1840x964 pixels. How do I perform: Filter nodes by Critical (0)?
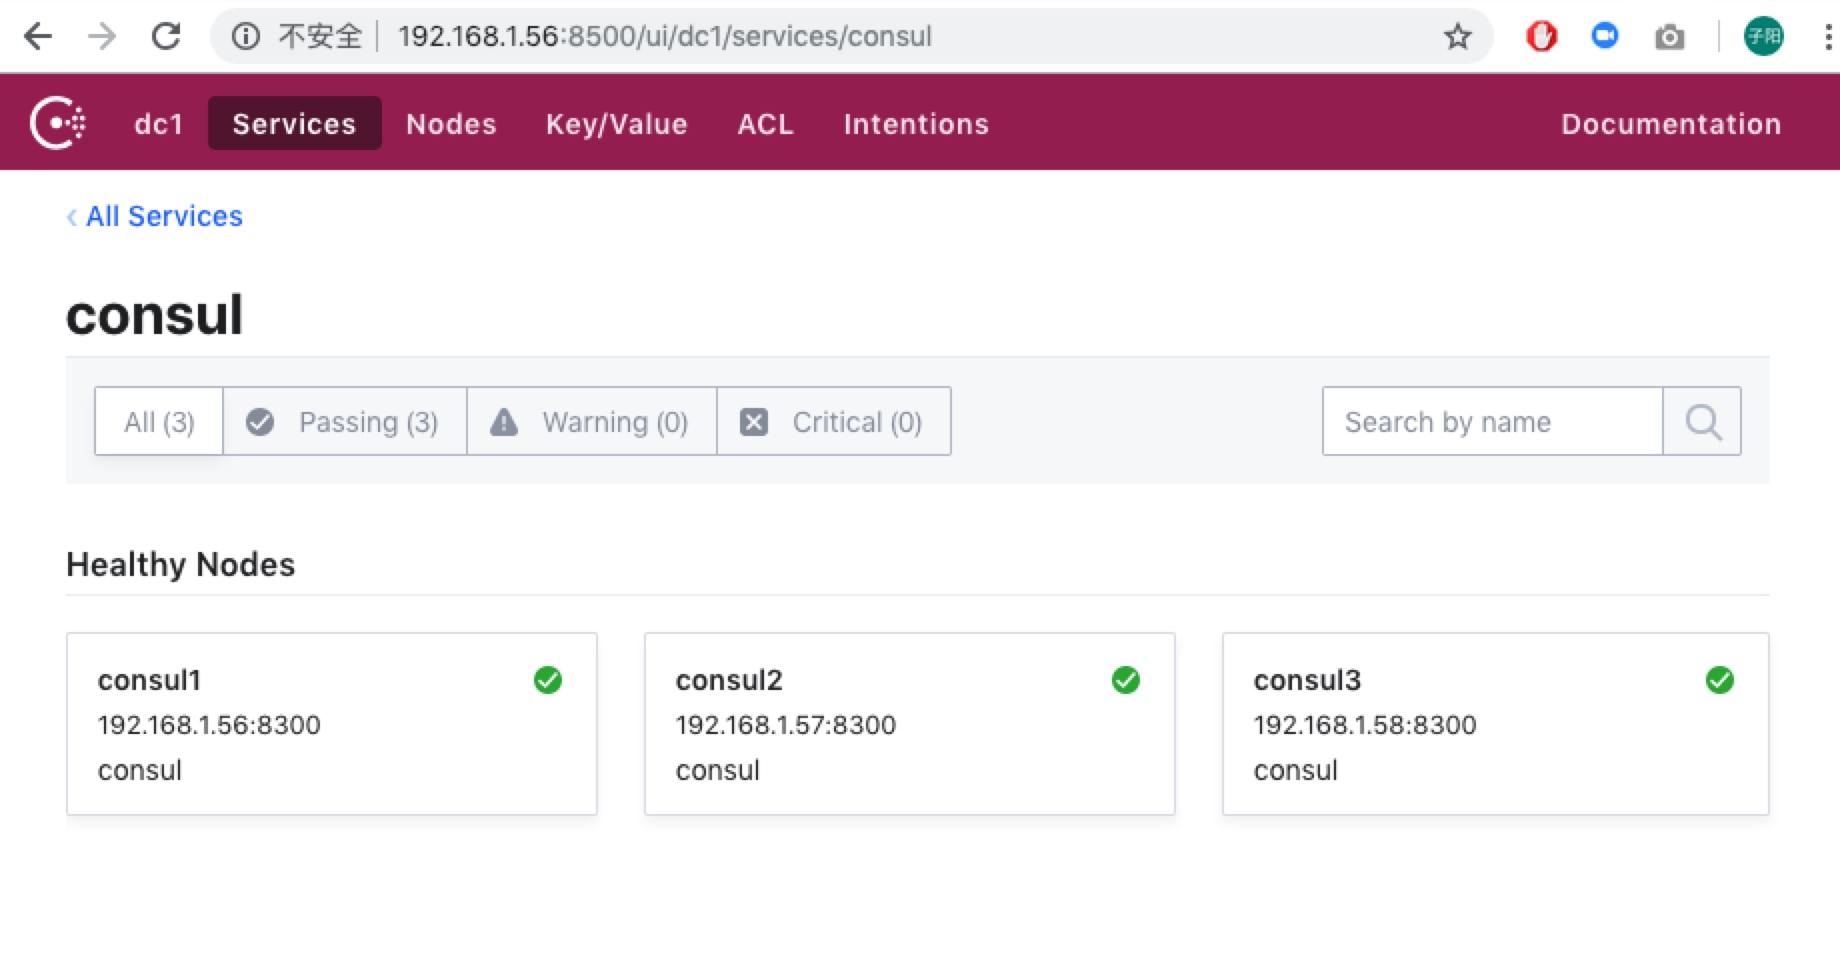pos(833,422)
